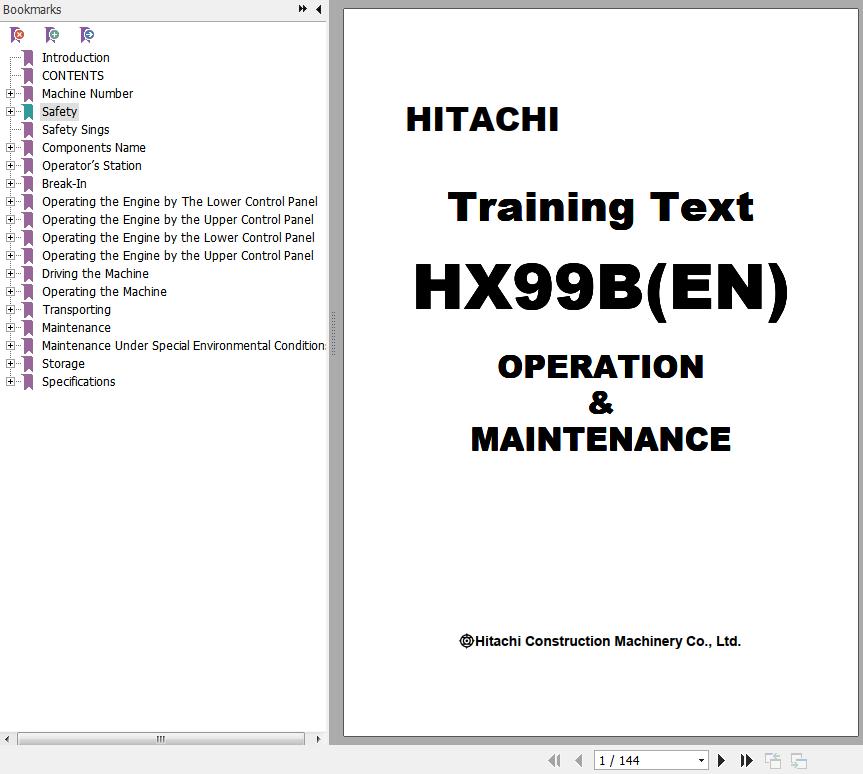
Task: Expand the Components Name bookmark
Action: [x=10, y=148]
